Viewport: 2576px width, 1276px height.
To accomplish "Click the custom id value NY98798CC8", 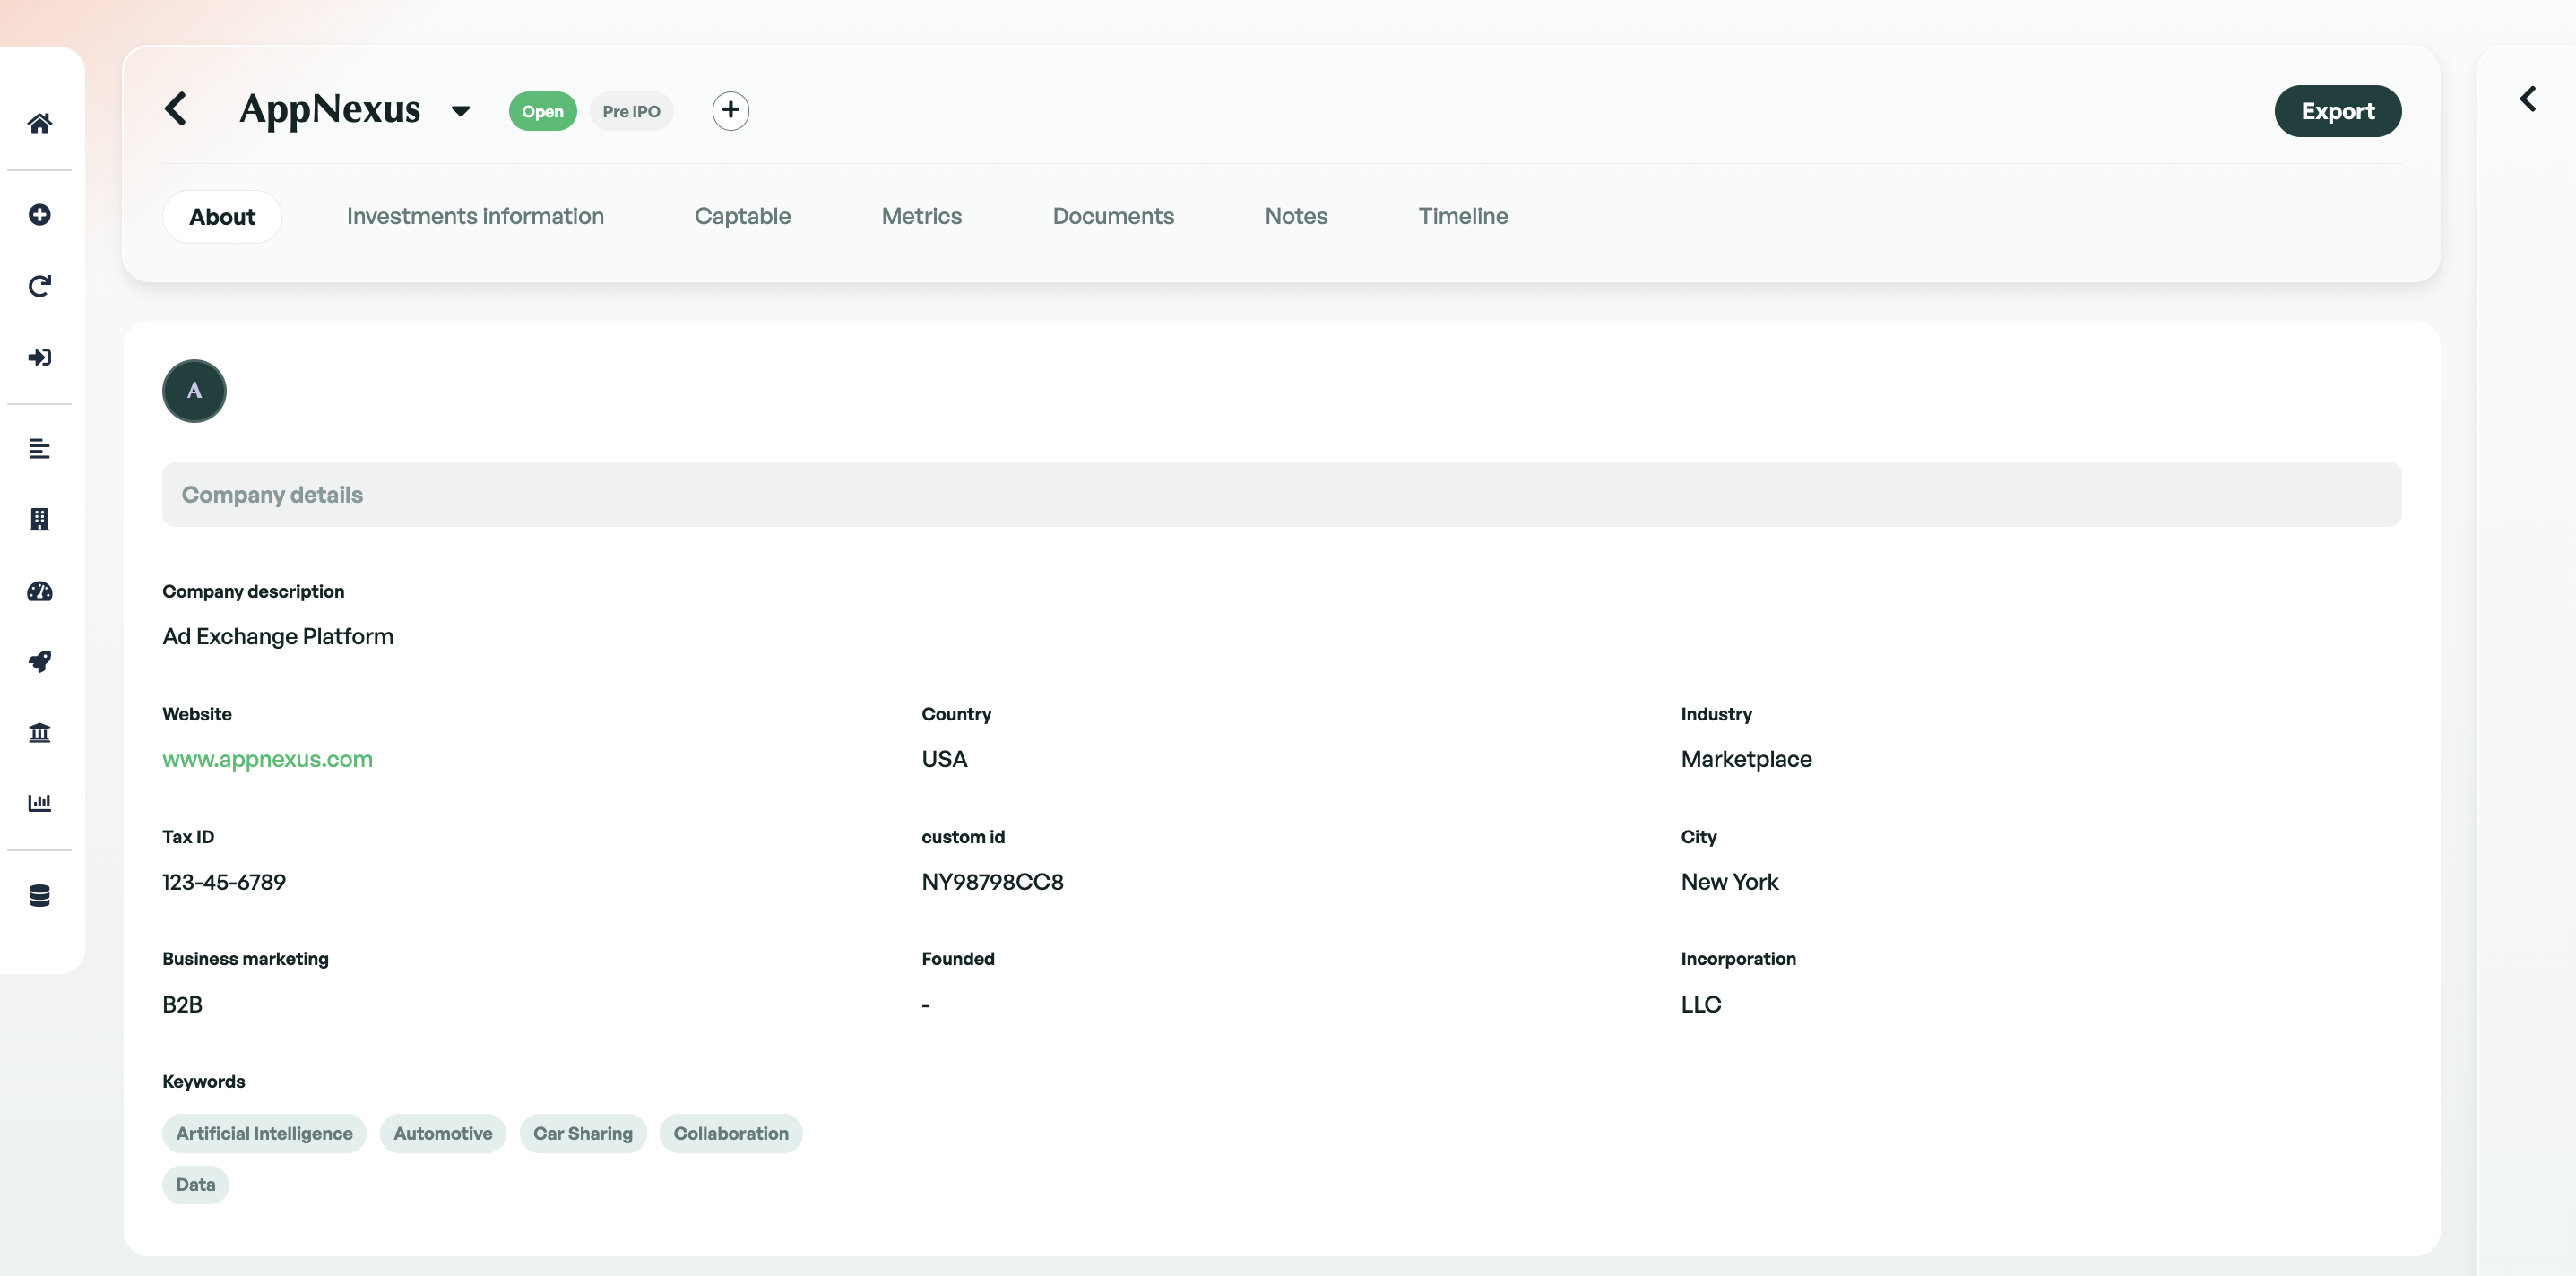I will pos(992,882).
